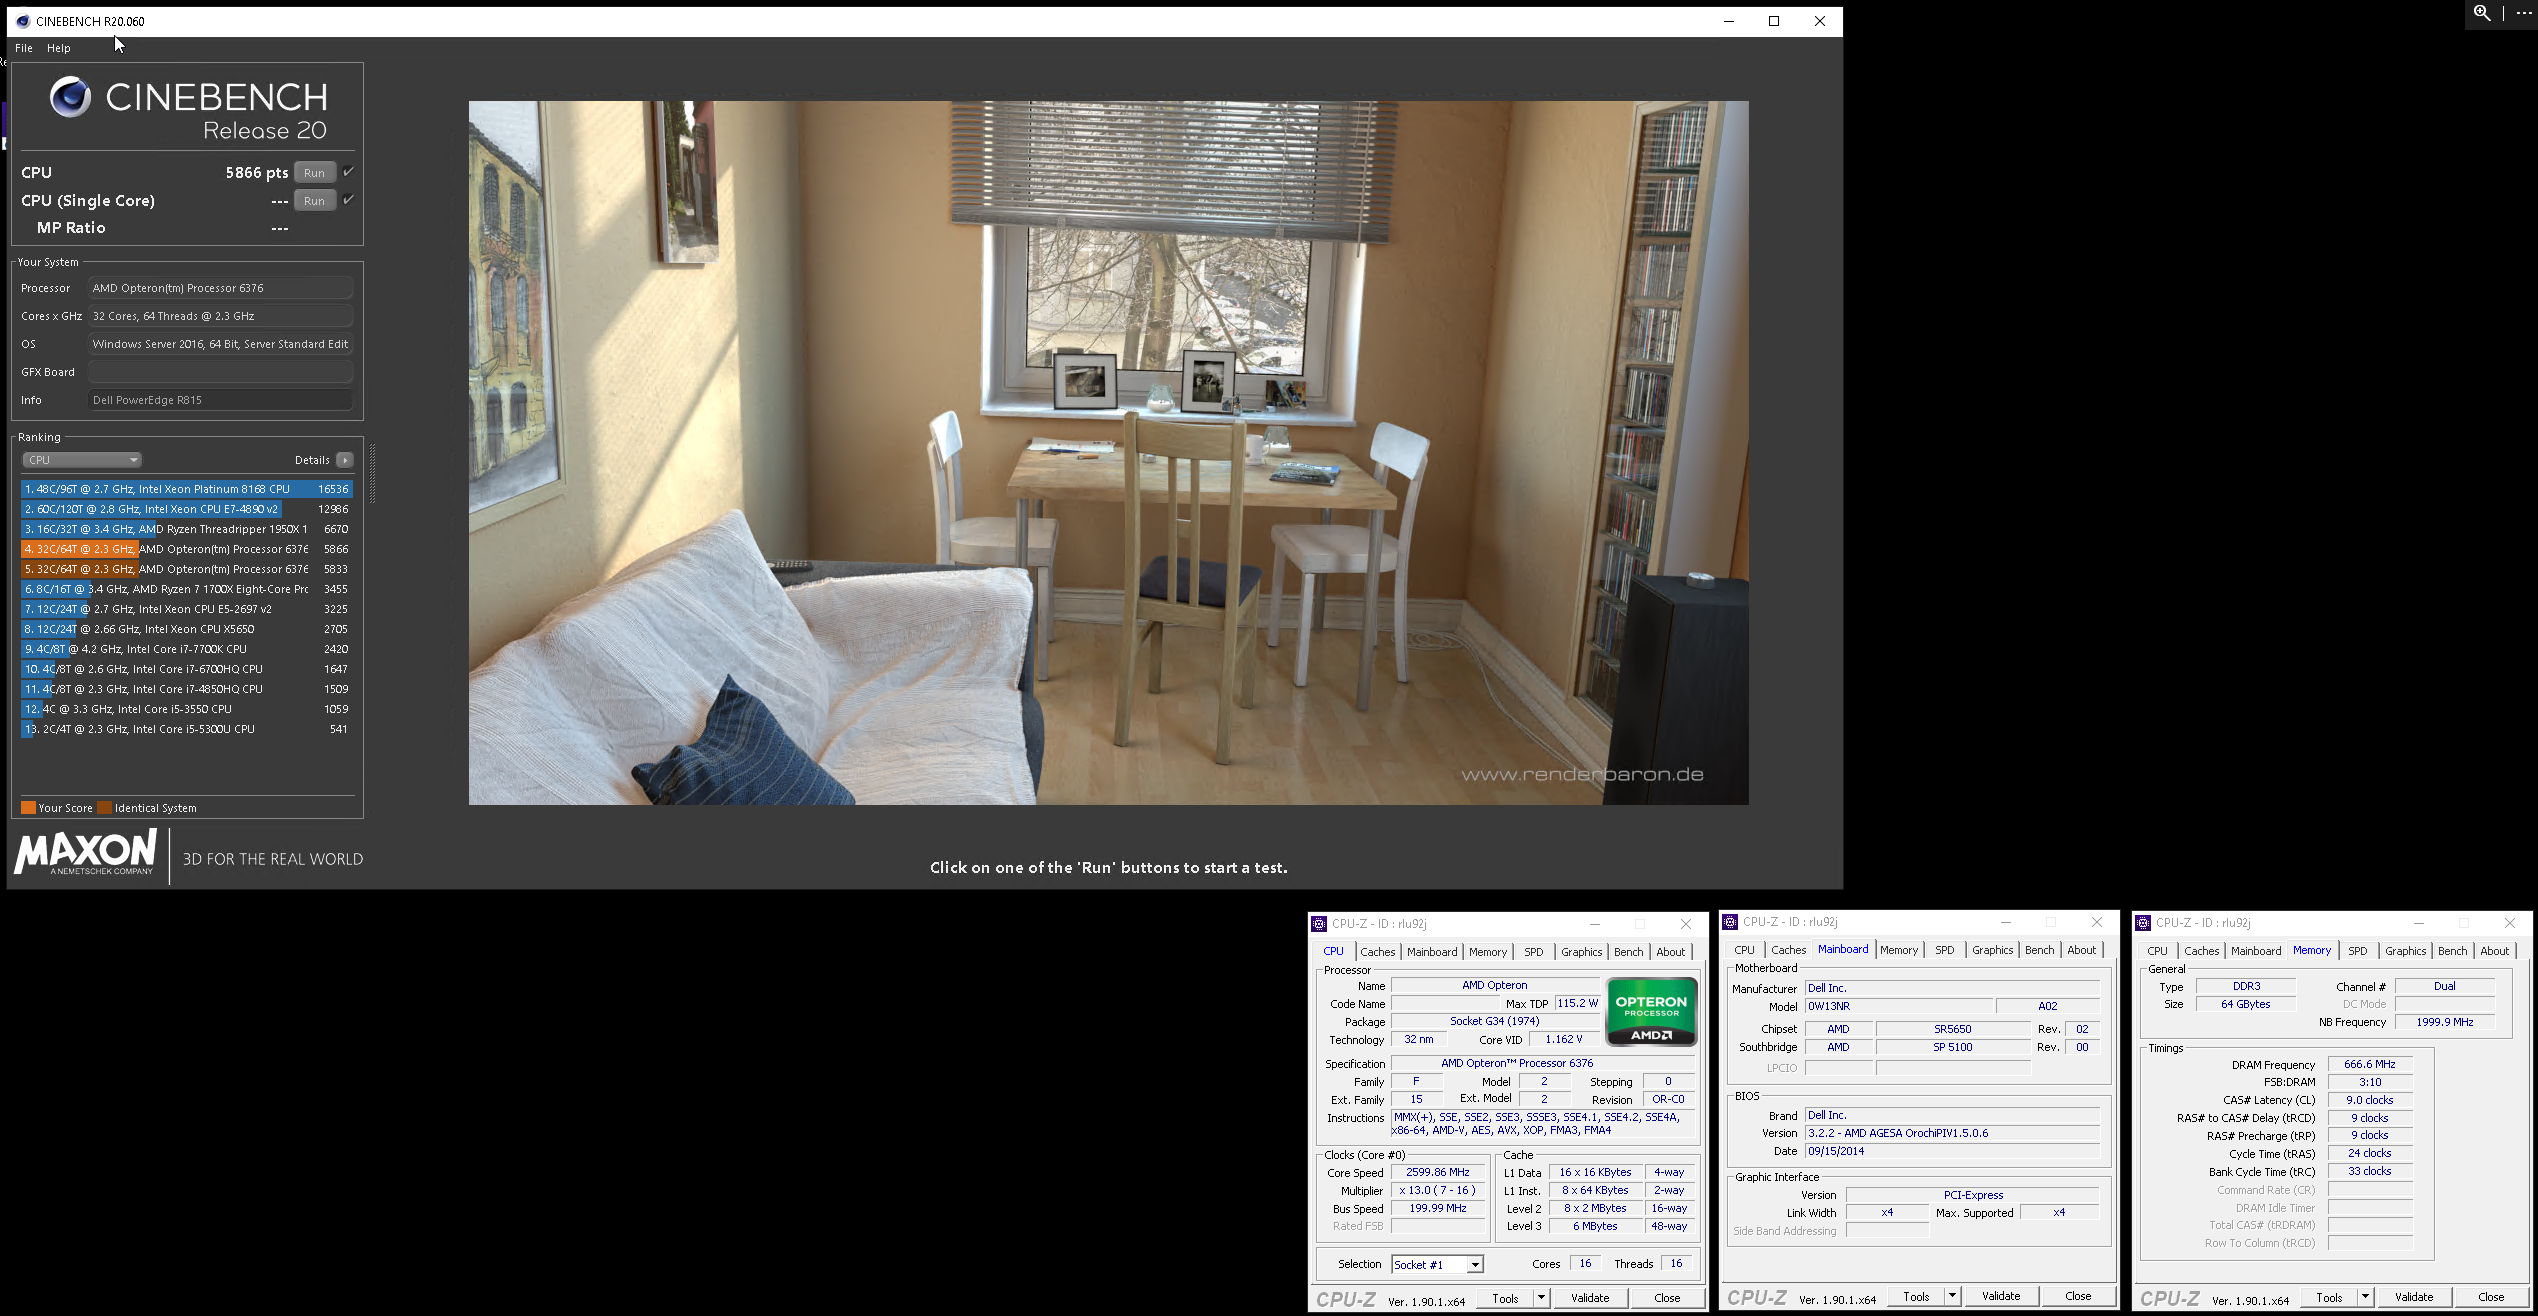Select ranking row Ryzen 7 1700X
Image resolution: width=2538 pixels, height=1316 pixels.
187,589
